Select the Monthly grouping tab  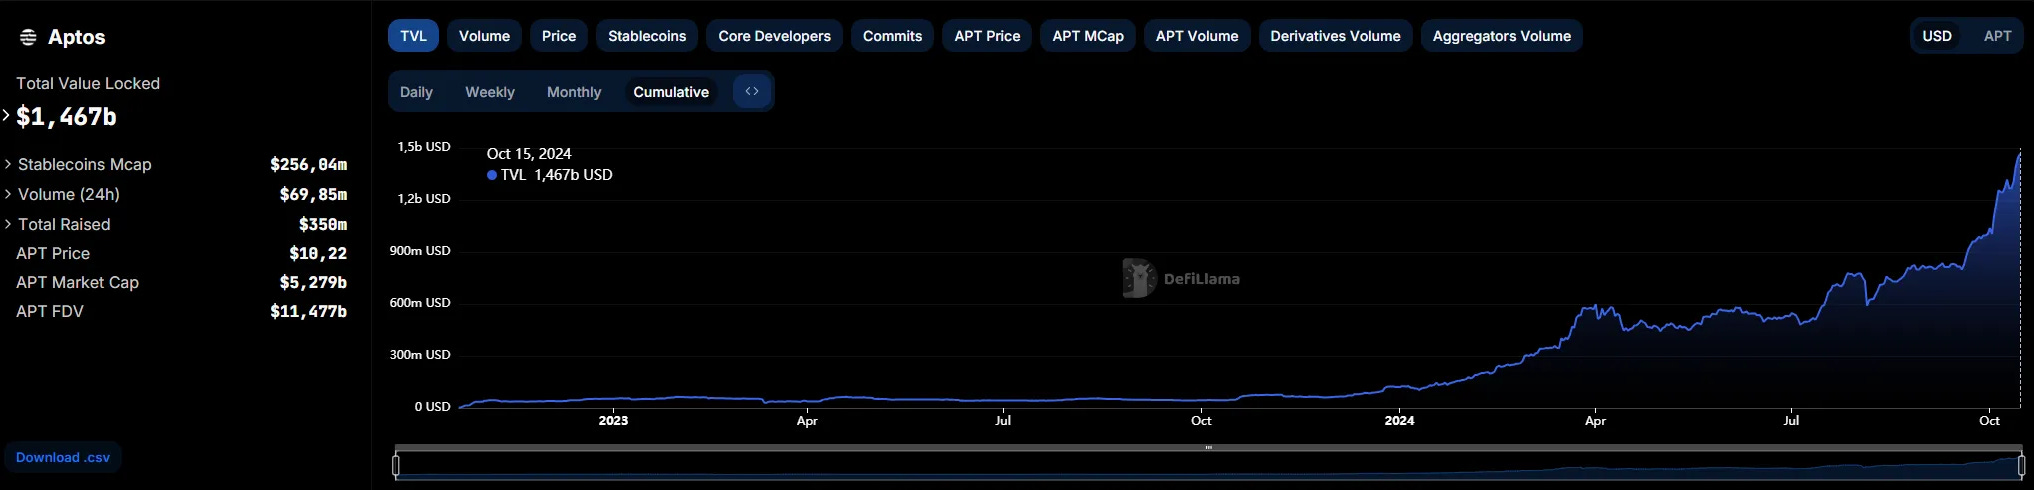tap(574, 92)
